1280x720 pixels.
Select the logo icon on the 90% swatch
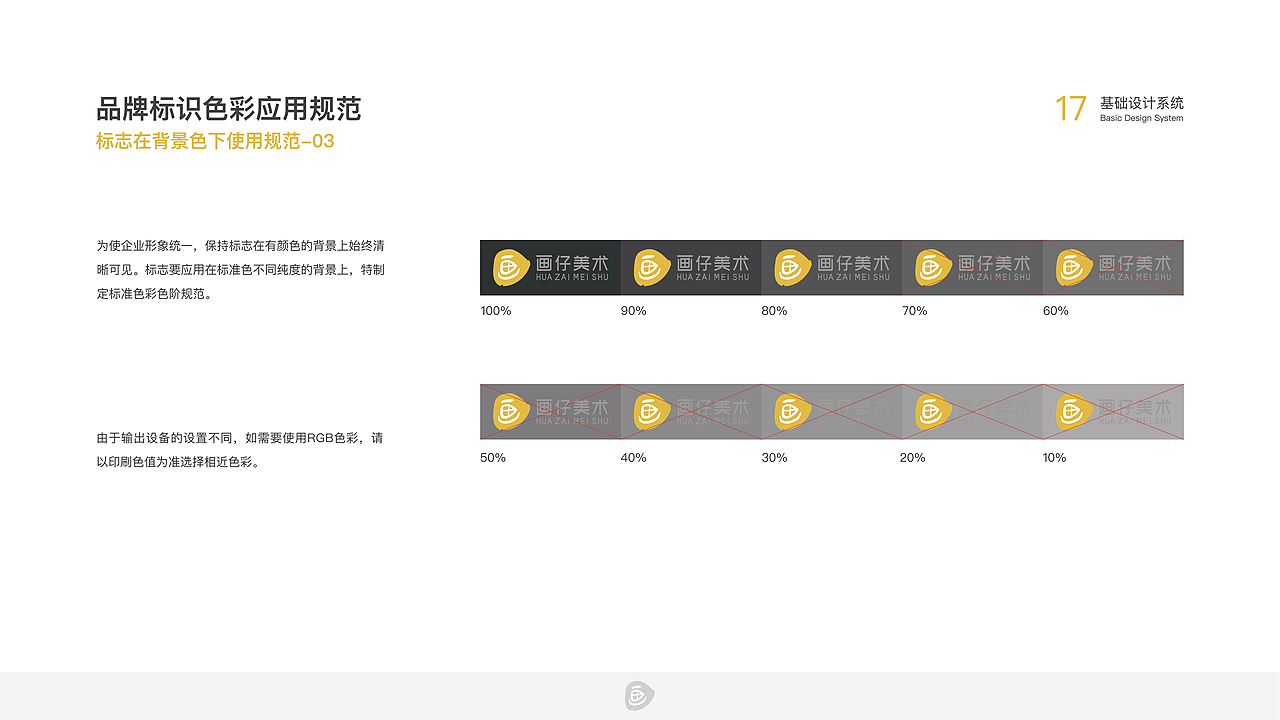(651, 267)
